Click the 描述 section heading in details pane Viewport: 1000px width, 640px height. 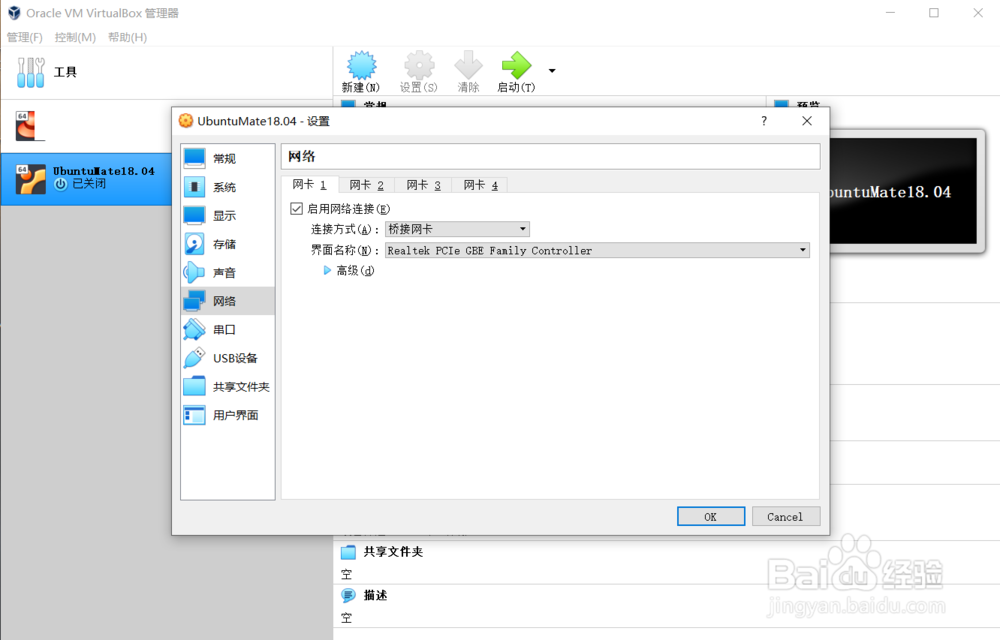click(375, 595)
